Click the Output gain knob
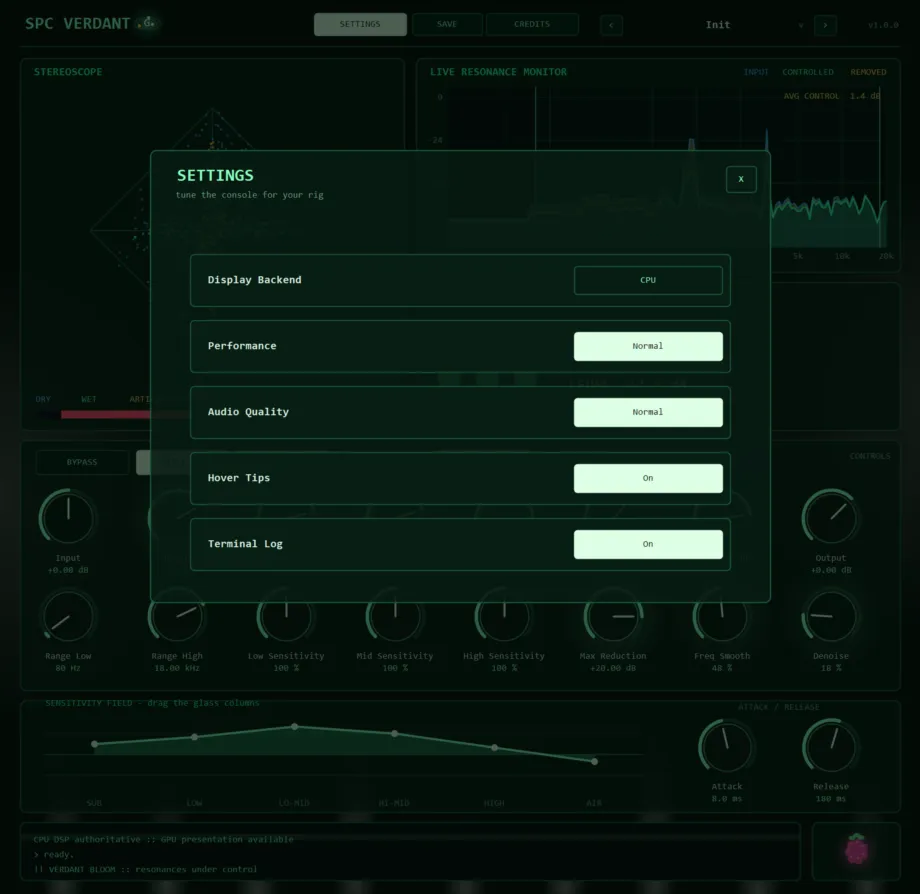Viewport: 920px width, 894px height. (831, 517)
